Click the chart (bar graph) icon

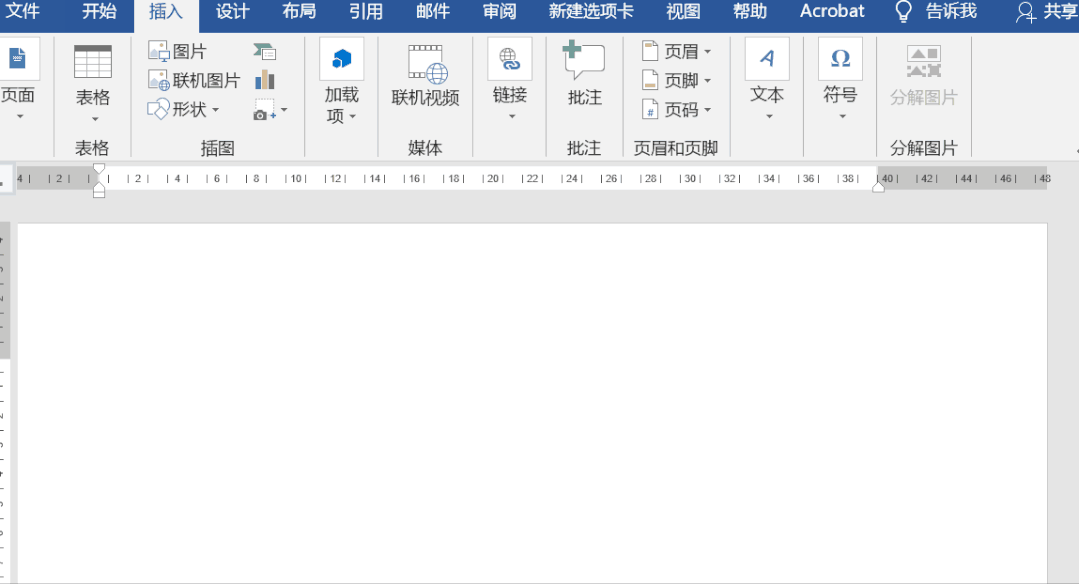[265, 80]
